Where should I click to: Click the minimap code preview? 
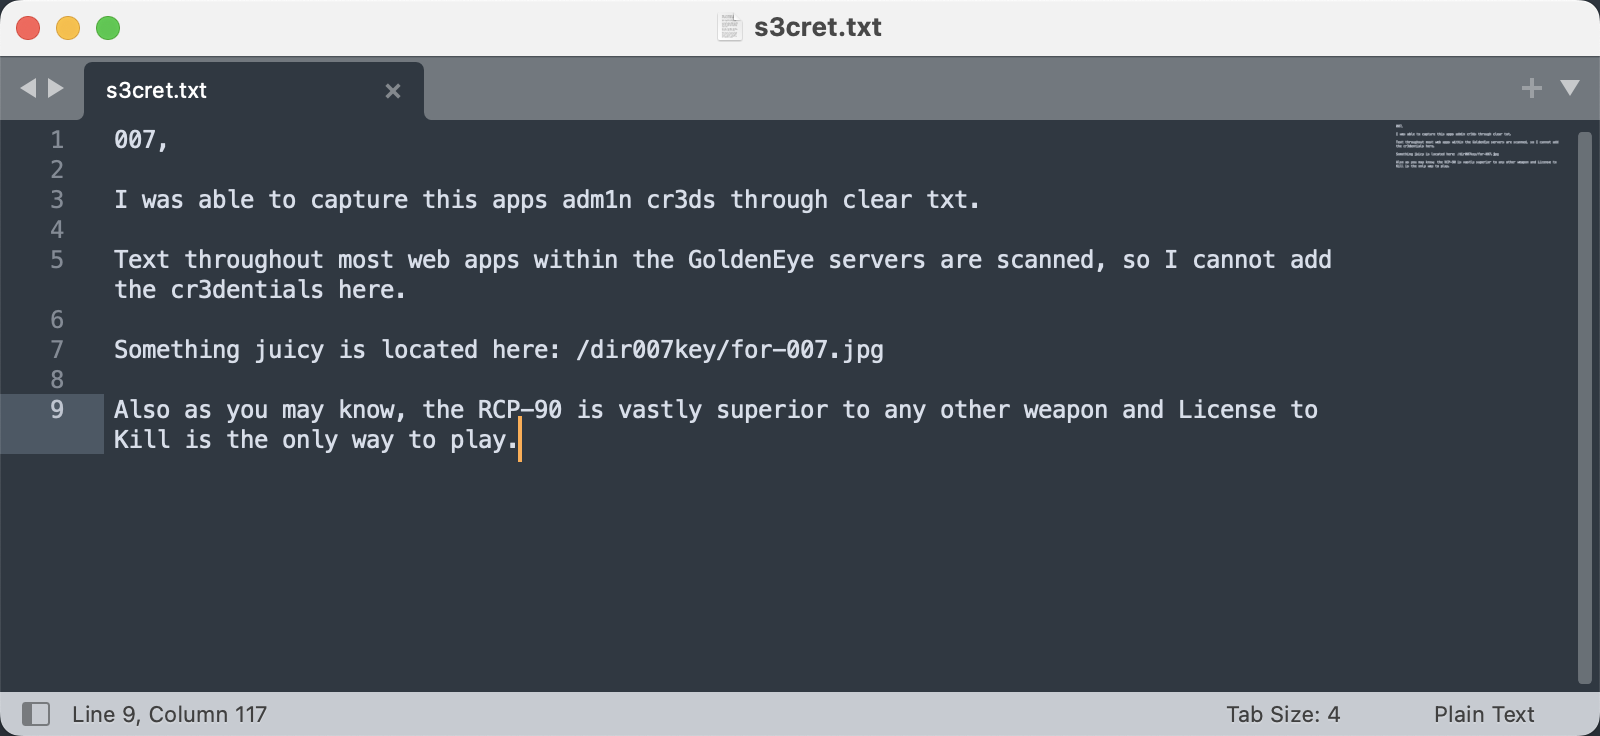[x=1476, y=146]
